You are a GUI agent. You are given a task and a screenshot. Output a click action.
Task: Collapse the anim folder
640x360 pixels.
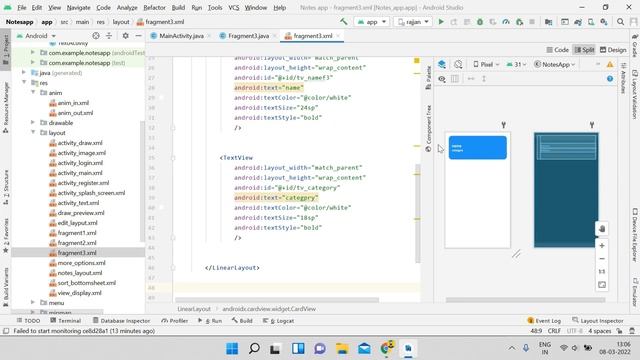(x=33, y=93)
